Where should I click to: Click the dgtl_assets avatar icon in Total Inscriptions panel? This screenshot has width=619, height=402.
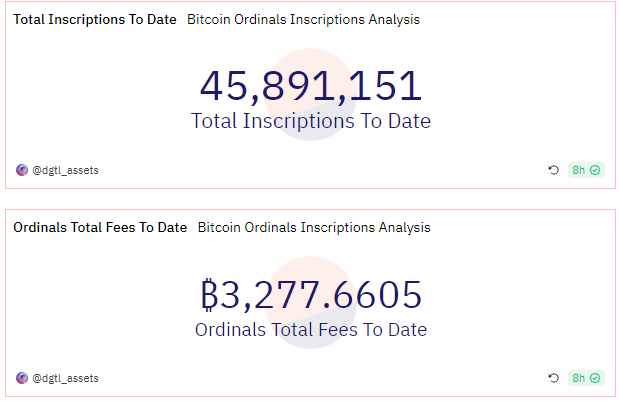click(x=22, y=170)
